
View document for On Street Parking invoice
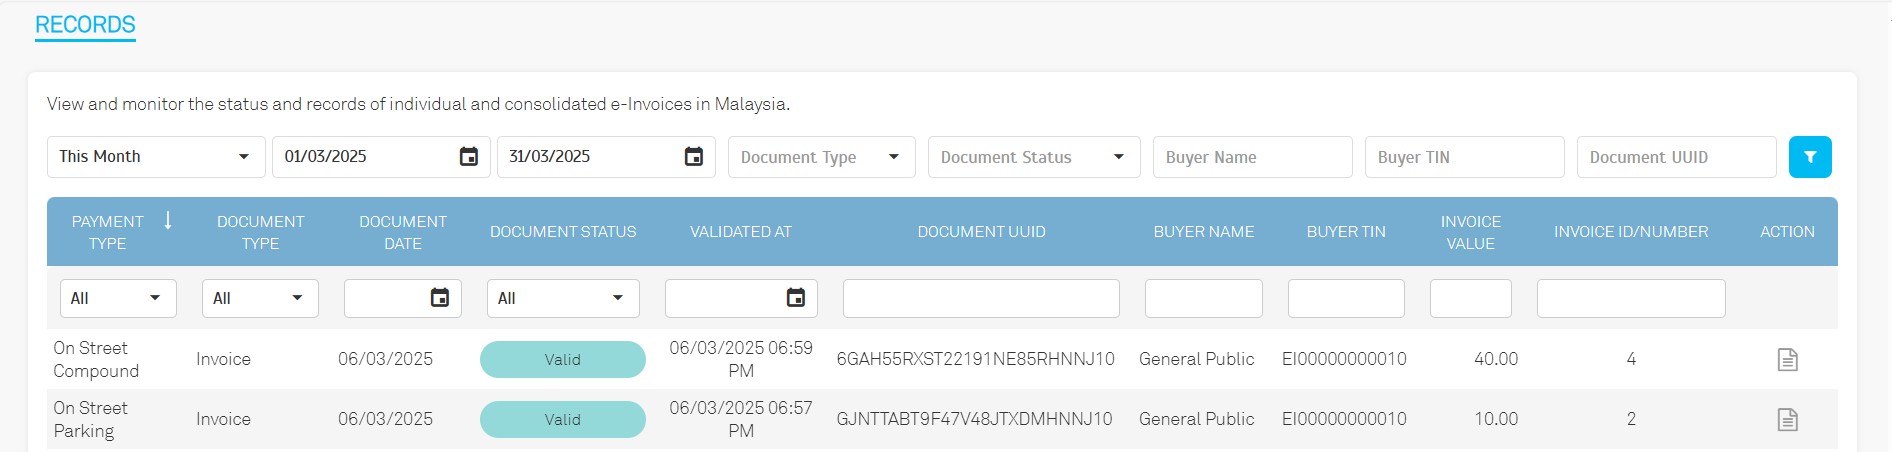pos(1787,420)
